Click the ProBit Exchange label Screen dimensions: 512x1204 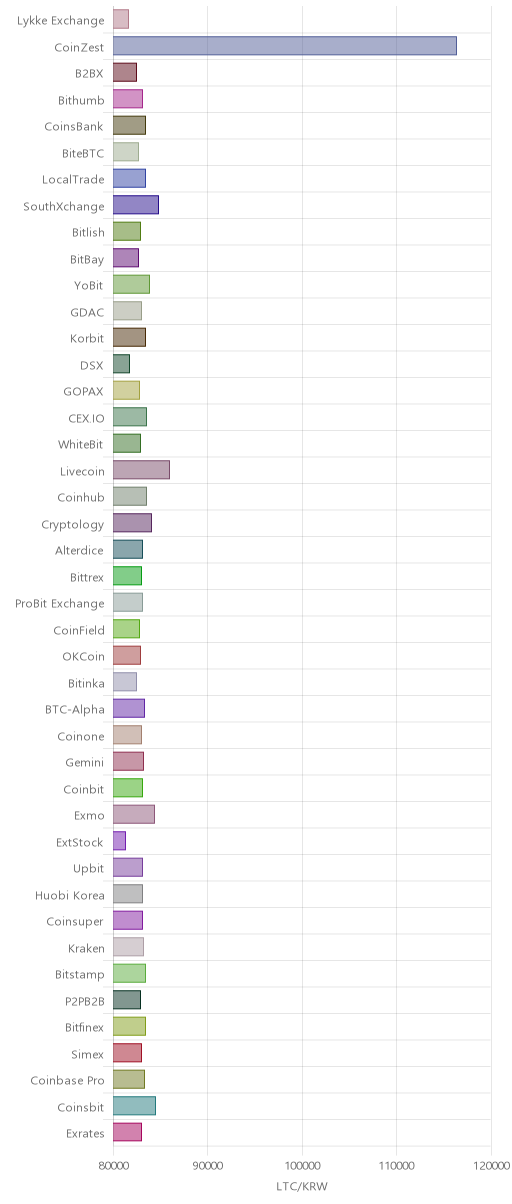tap(60, 603)
